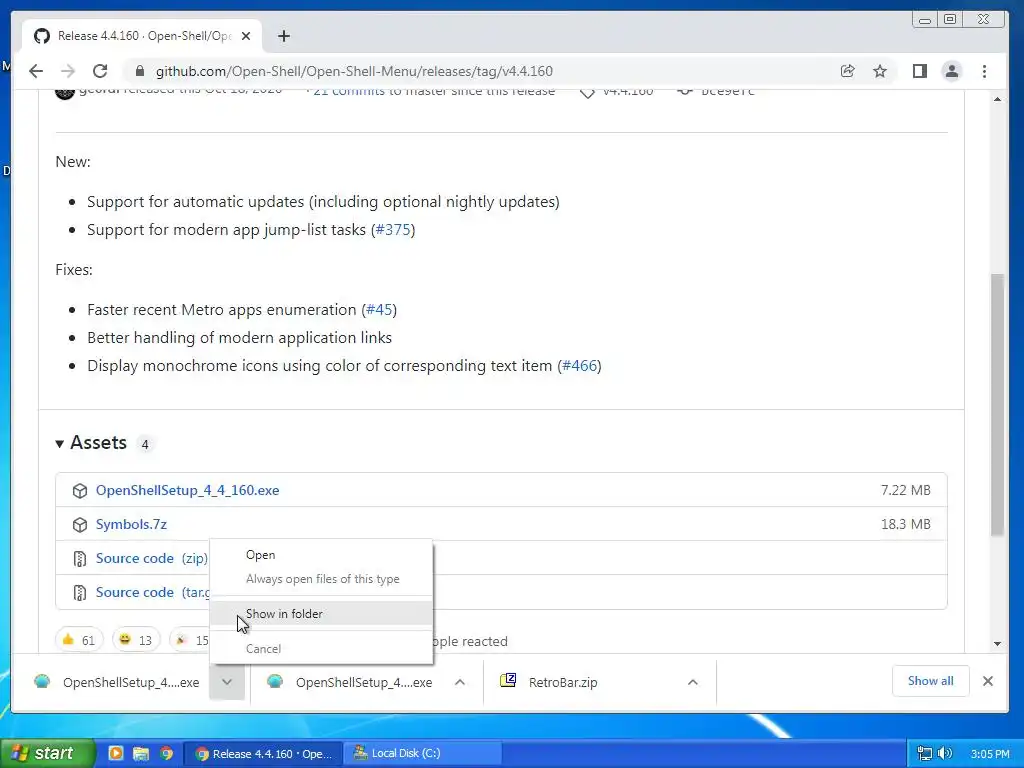The image size is (1024, 768).
Task: Download OpenShellSetup_4_4_160.exe asset
Action: (187, 490)
